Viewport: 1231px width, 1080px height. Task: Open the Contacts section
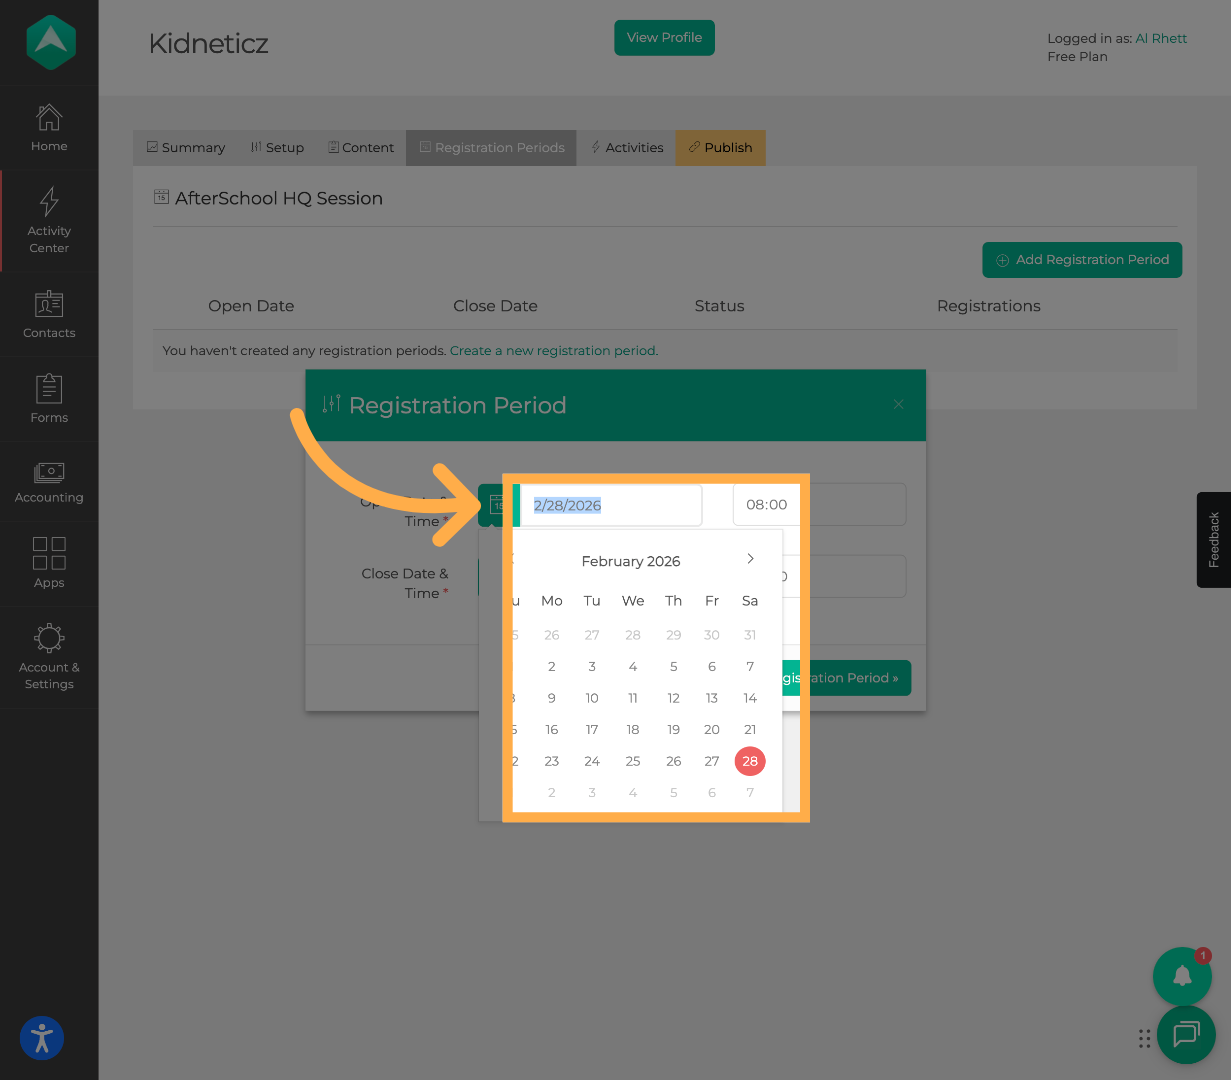pos(48,315)
